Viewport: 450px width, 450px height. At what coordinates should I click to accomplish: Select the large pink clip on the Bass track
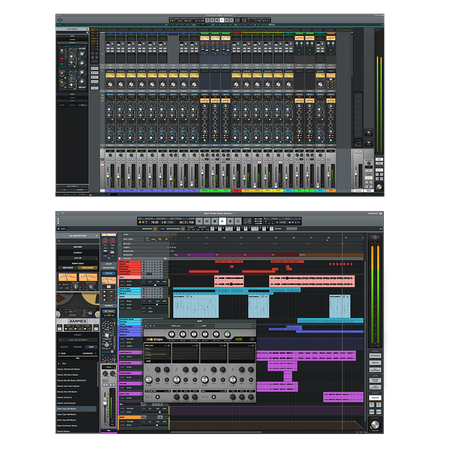point(312,281)
